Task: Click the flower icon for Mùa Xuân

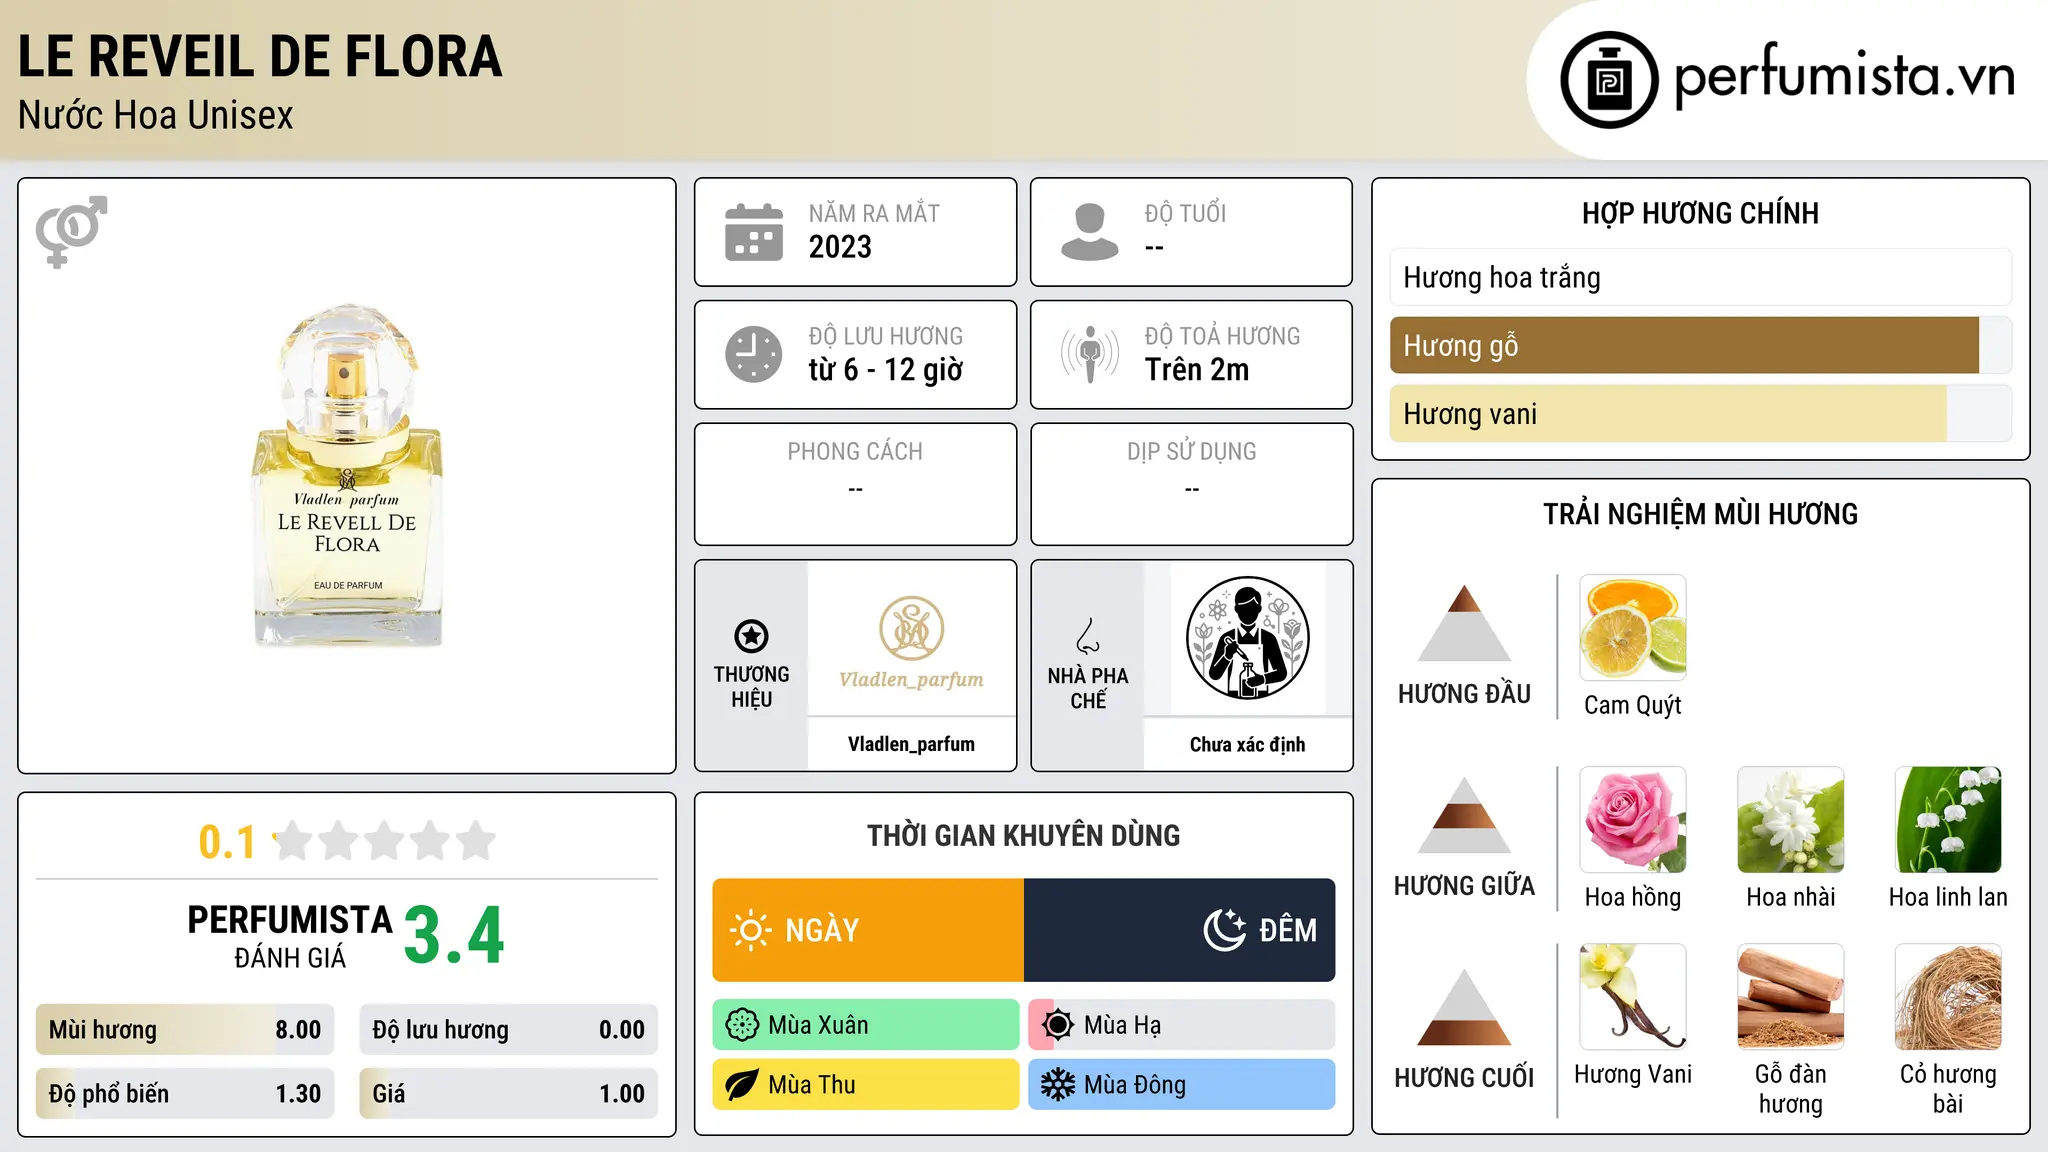Action: coord(742,1025)
